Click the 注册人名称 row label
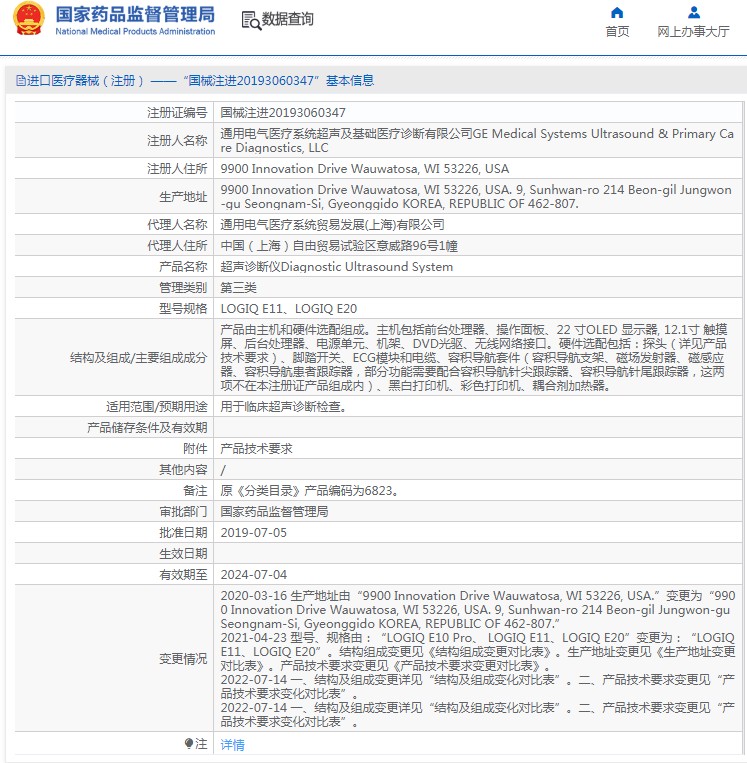 (177, 140)
